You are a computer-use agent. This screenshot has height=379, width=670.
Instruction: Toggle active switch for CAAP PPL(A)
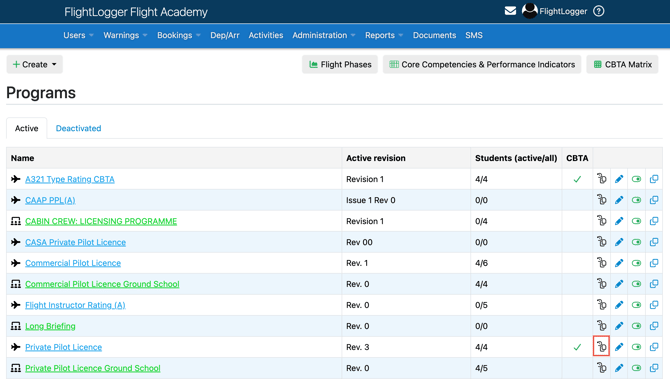click(x=636, y=200)
